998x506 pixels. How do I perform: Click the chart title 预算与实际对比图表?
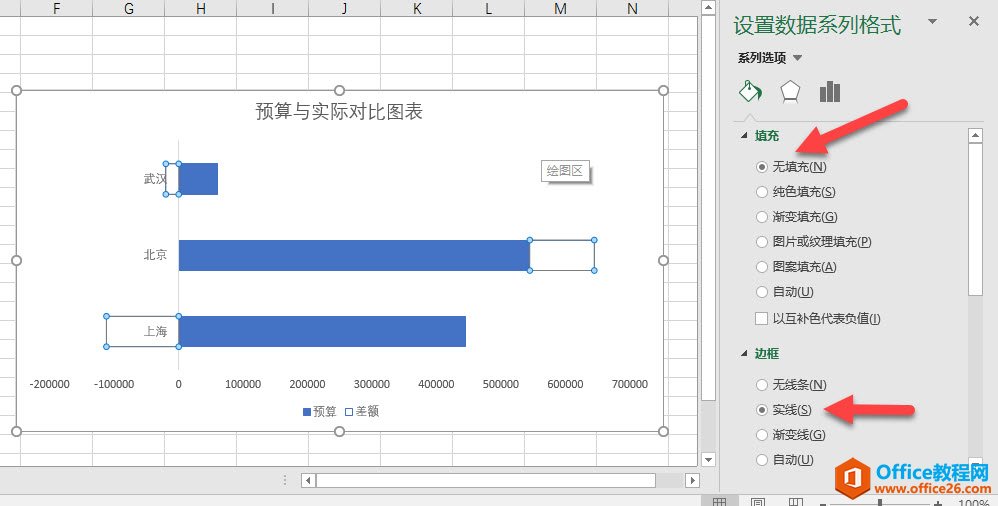point(339,112)
